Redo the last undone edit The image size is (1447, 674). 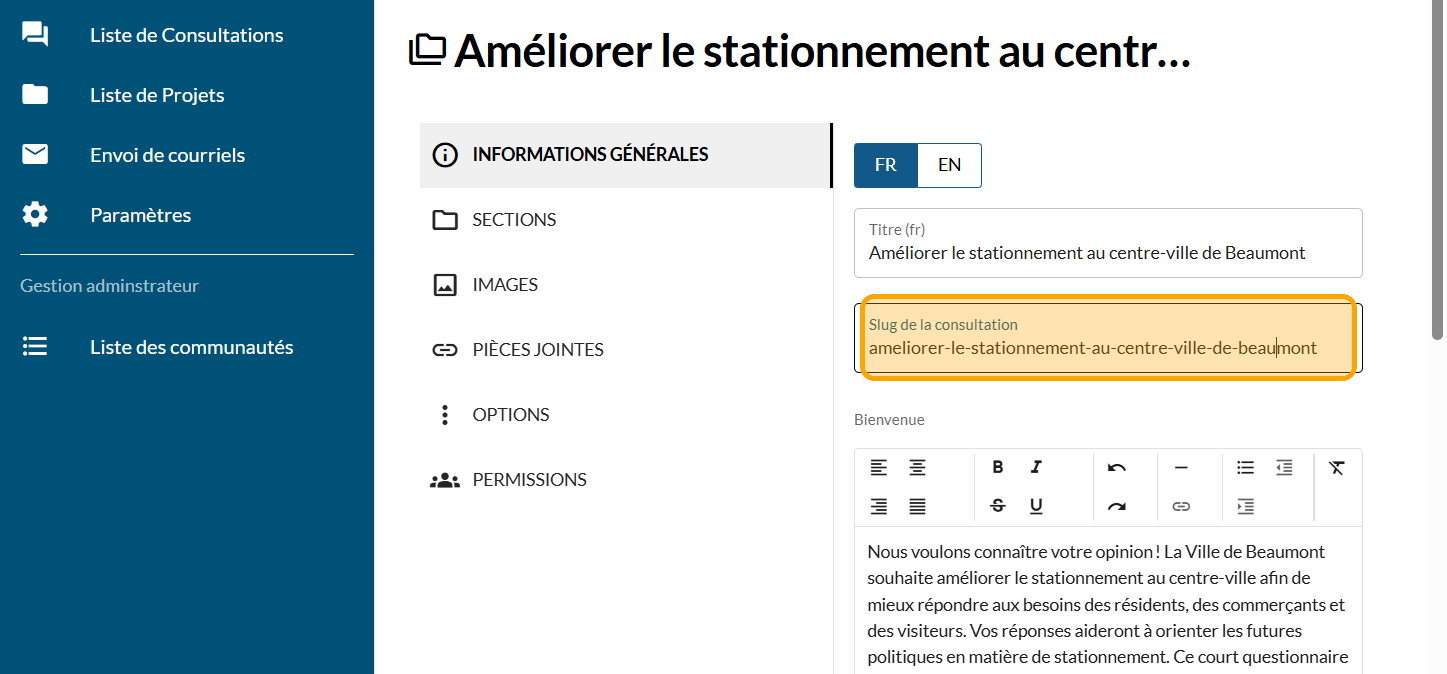1117,506
